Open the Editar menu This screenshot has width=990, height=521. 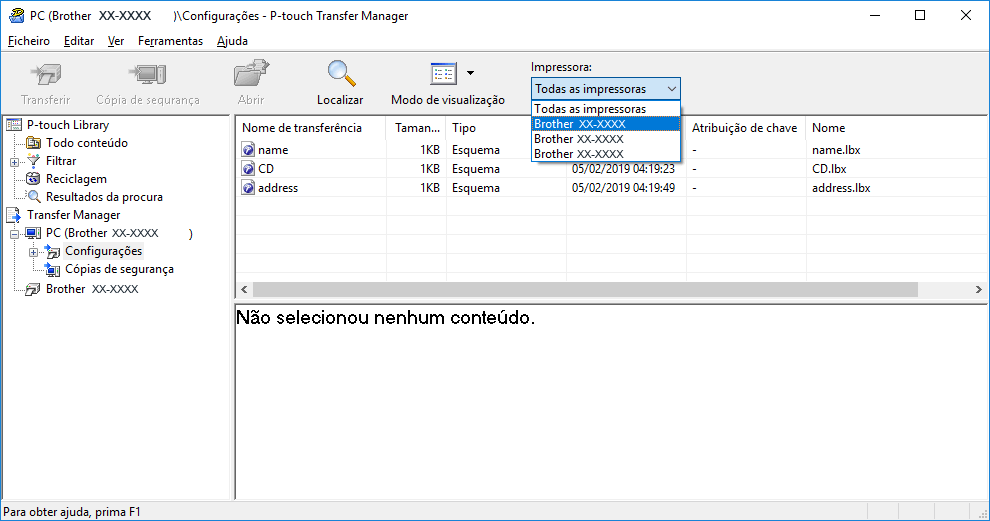(79, 41)
